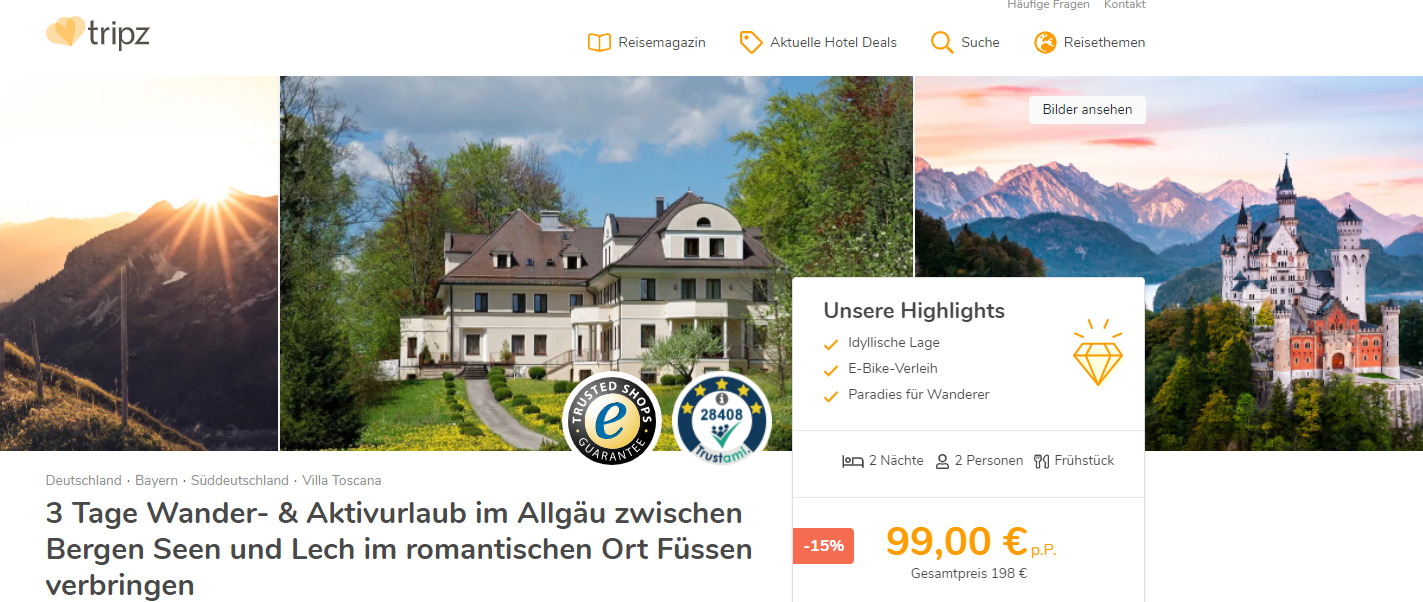The width and height of the screenshot is (1423, 602).
Task: Select the Reisemagazin menu item
Action: 662,42
